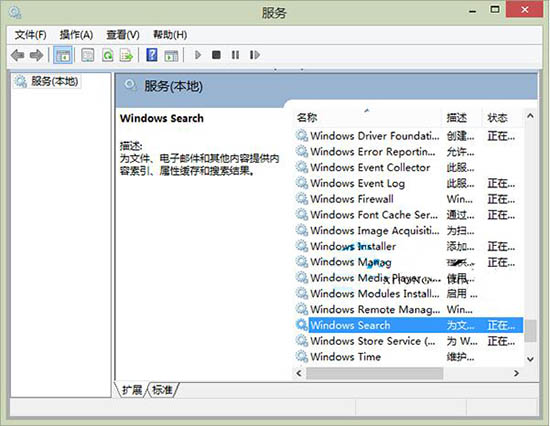Image resolution: width=550 pixels, height=426 pixels.
Task: Click gear icon of Windows Time row
Action: click(302, 357)
